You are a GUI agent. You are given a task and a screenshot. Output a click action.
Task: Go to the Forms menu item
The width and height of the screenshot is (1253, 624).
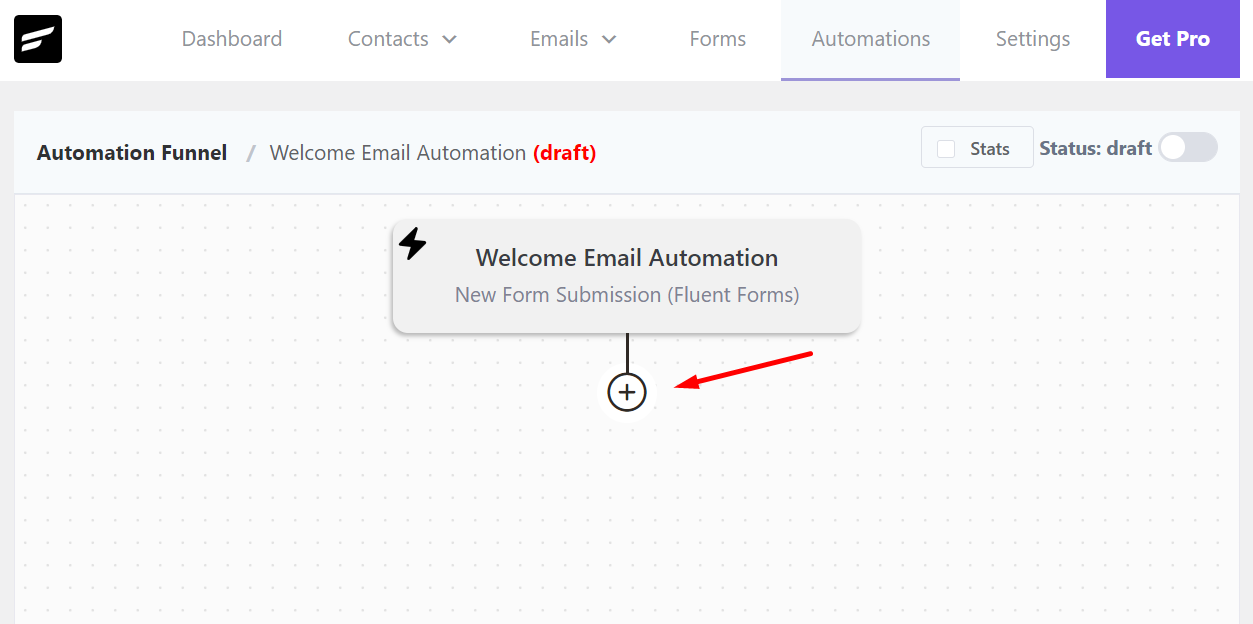[716, 39]
